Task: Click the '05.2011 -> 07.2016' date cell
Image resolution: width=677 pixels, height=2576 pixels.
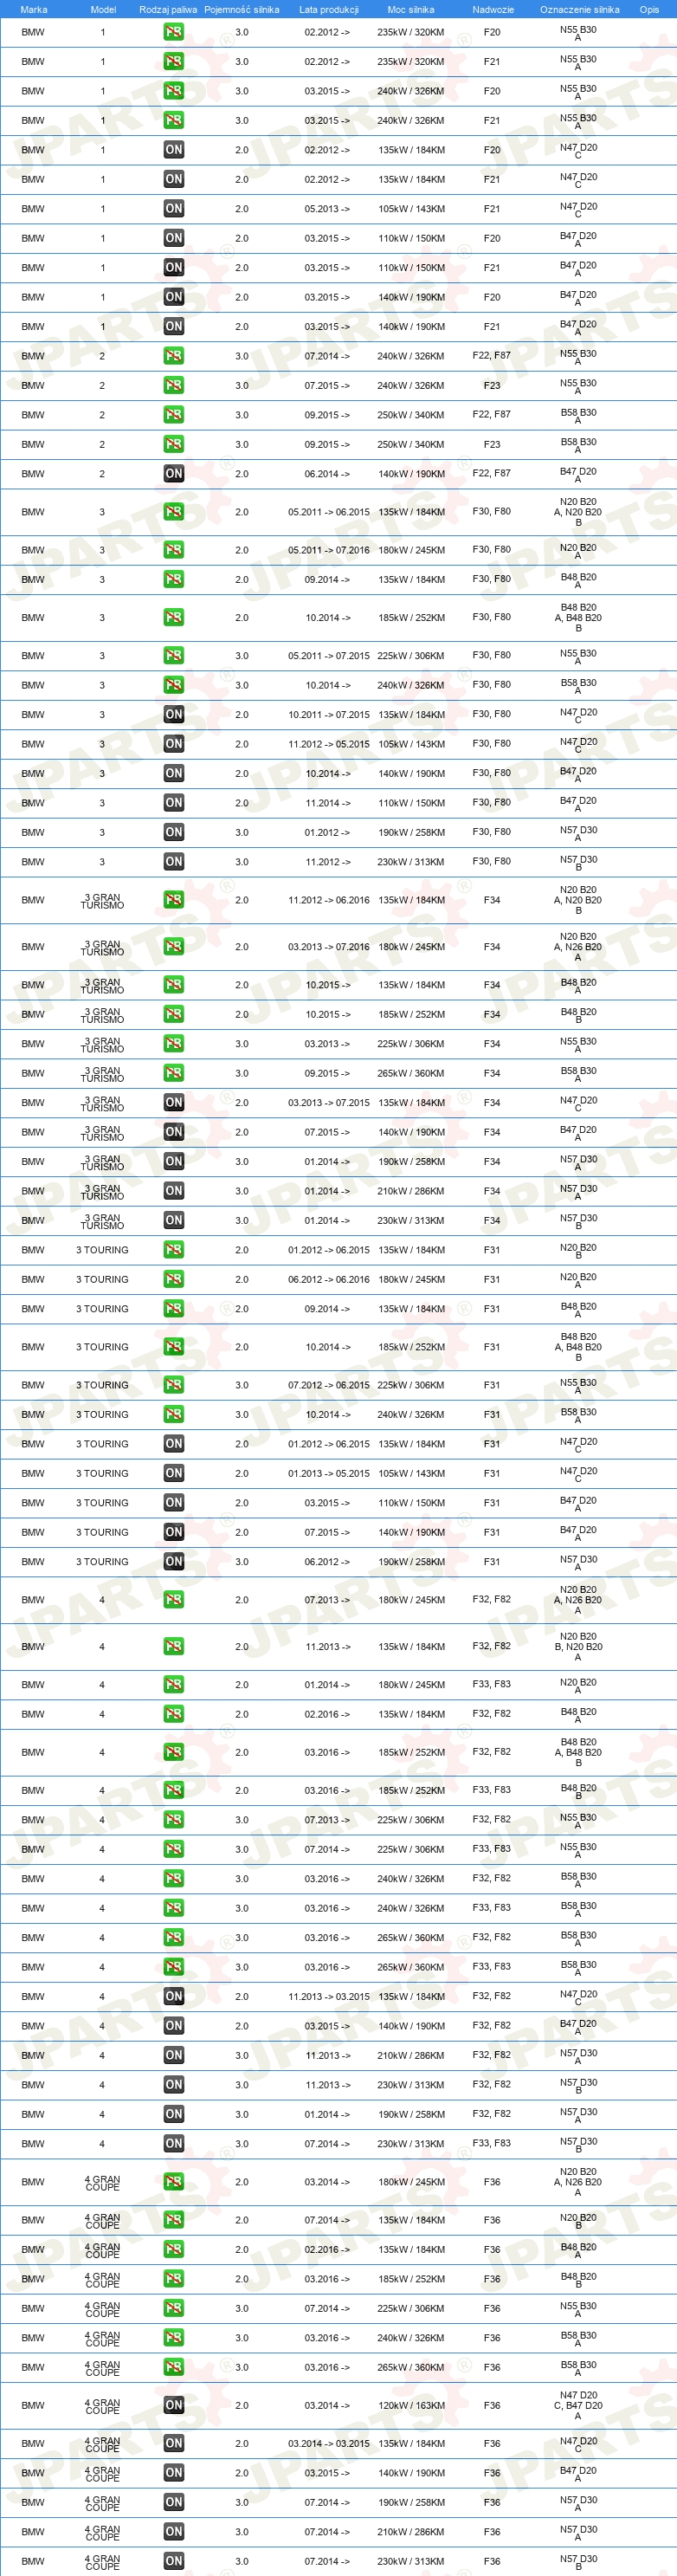Action: pos(328,550)
